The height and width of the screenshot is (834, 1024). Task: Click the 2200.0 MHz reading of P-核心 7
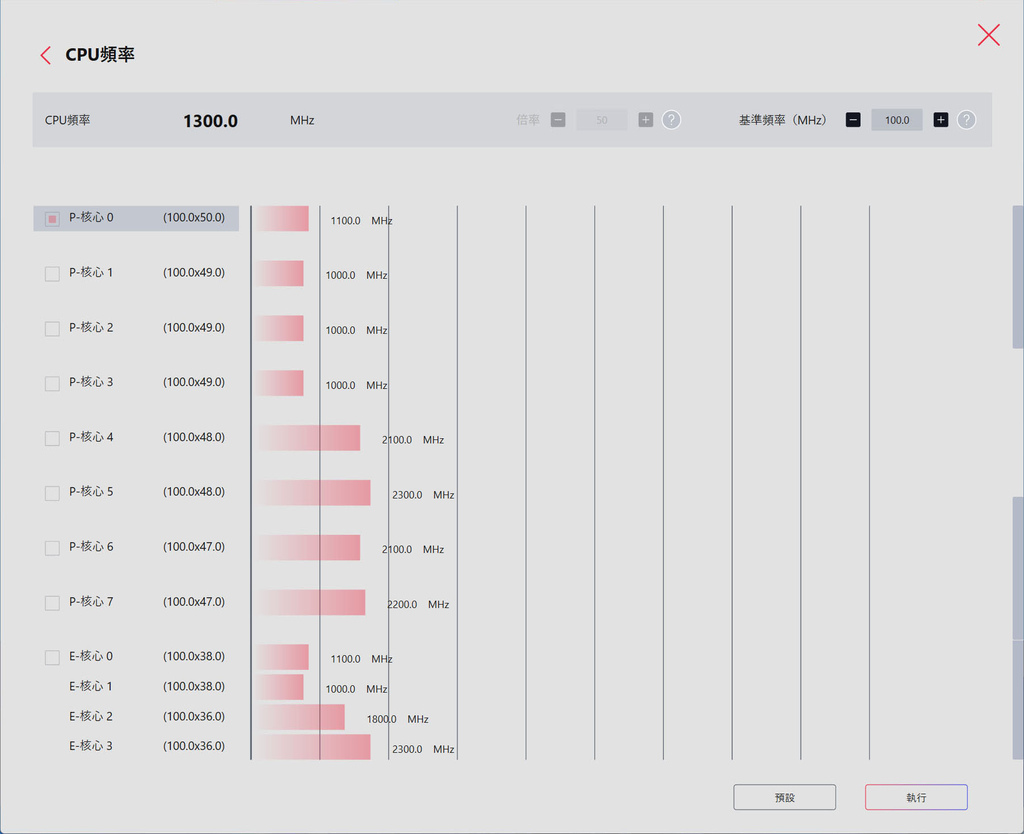[418, 605]
